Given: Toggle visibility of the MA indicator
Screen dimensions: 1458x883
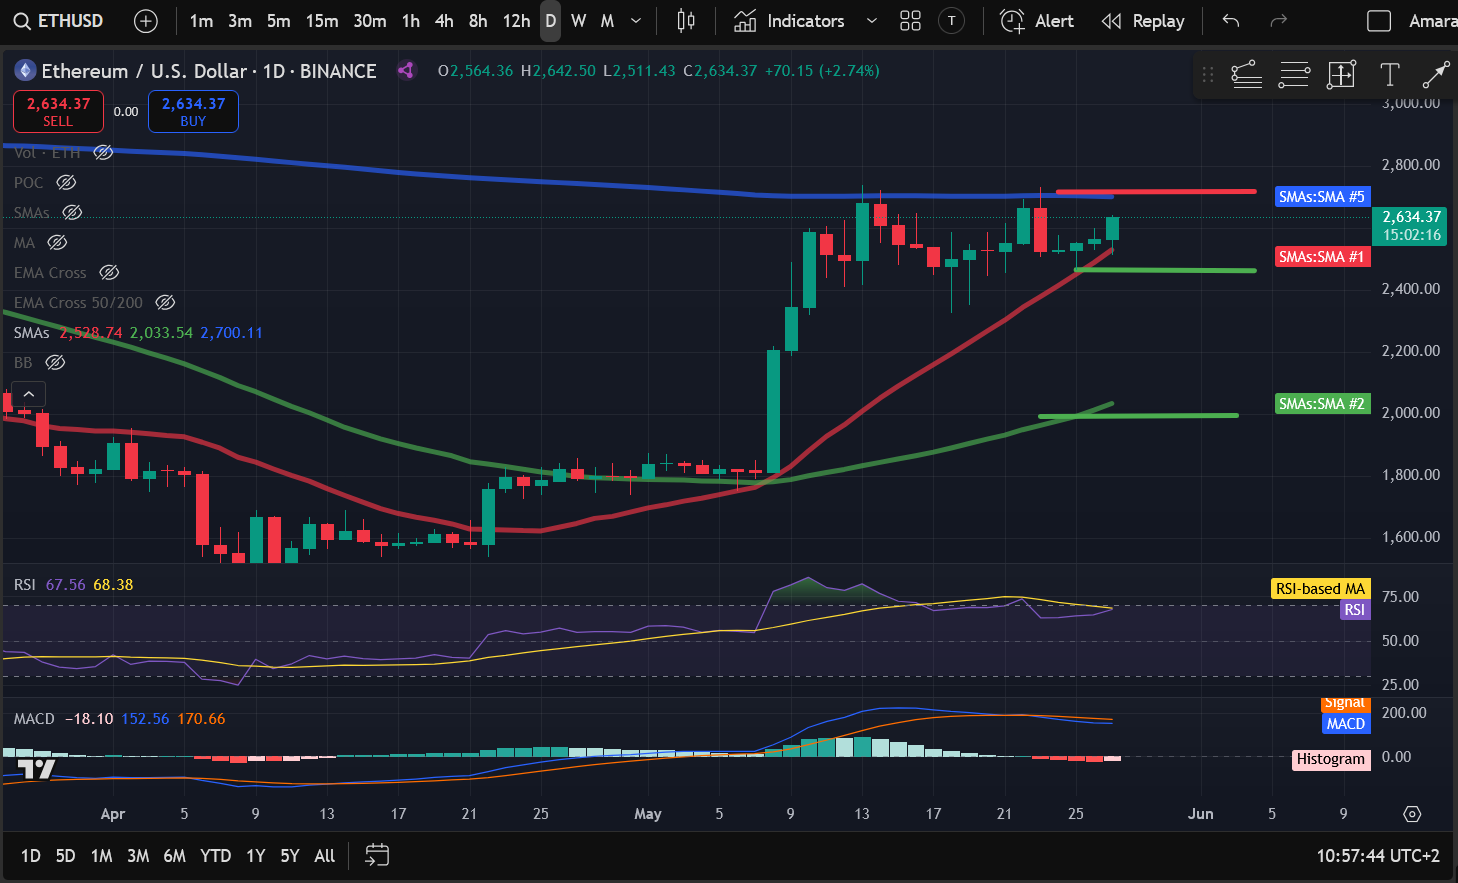Looking at the screenshot, I should pyautogui.click(x=57, y=242).
